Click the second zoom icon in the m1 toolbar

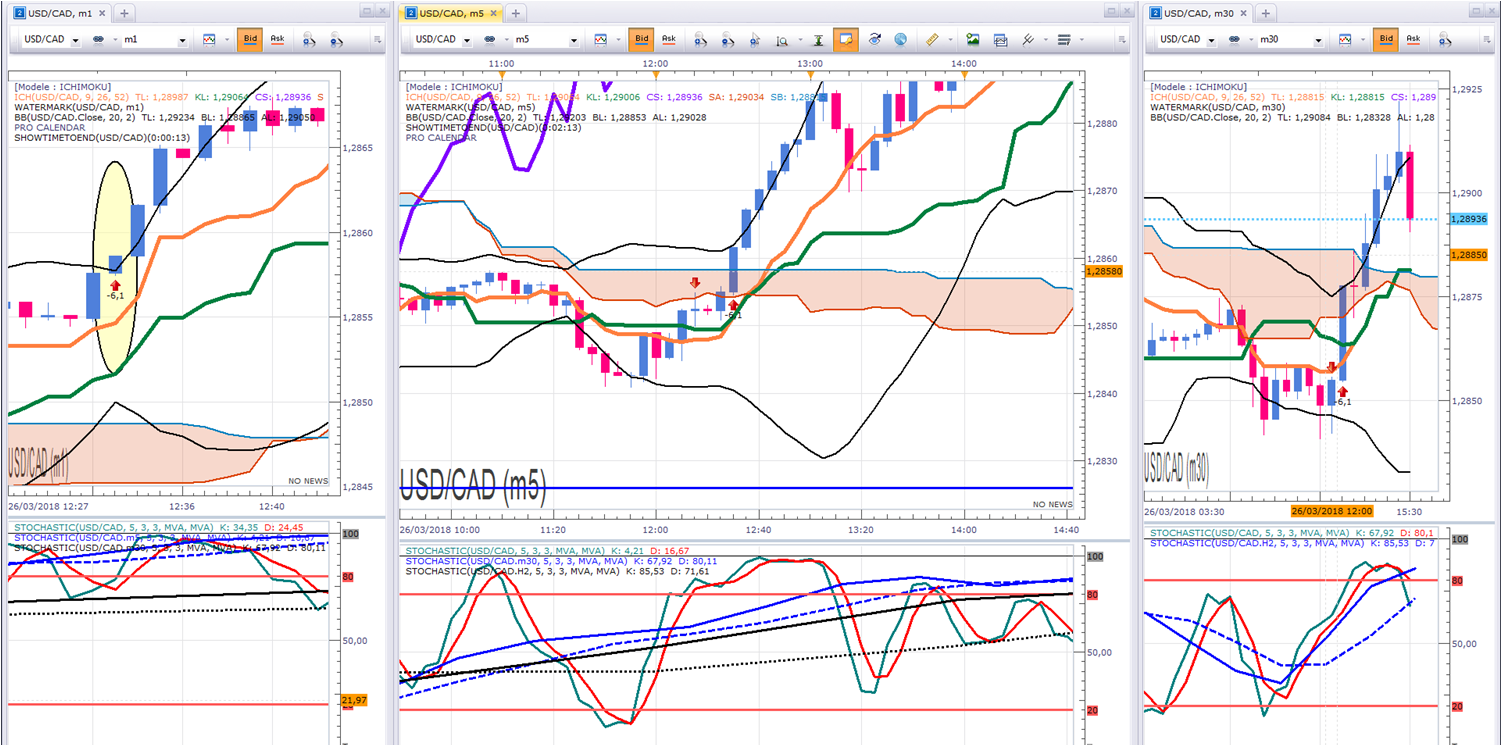point(337,40)
